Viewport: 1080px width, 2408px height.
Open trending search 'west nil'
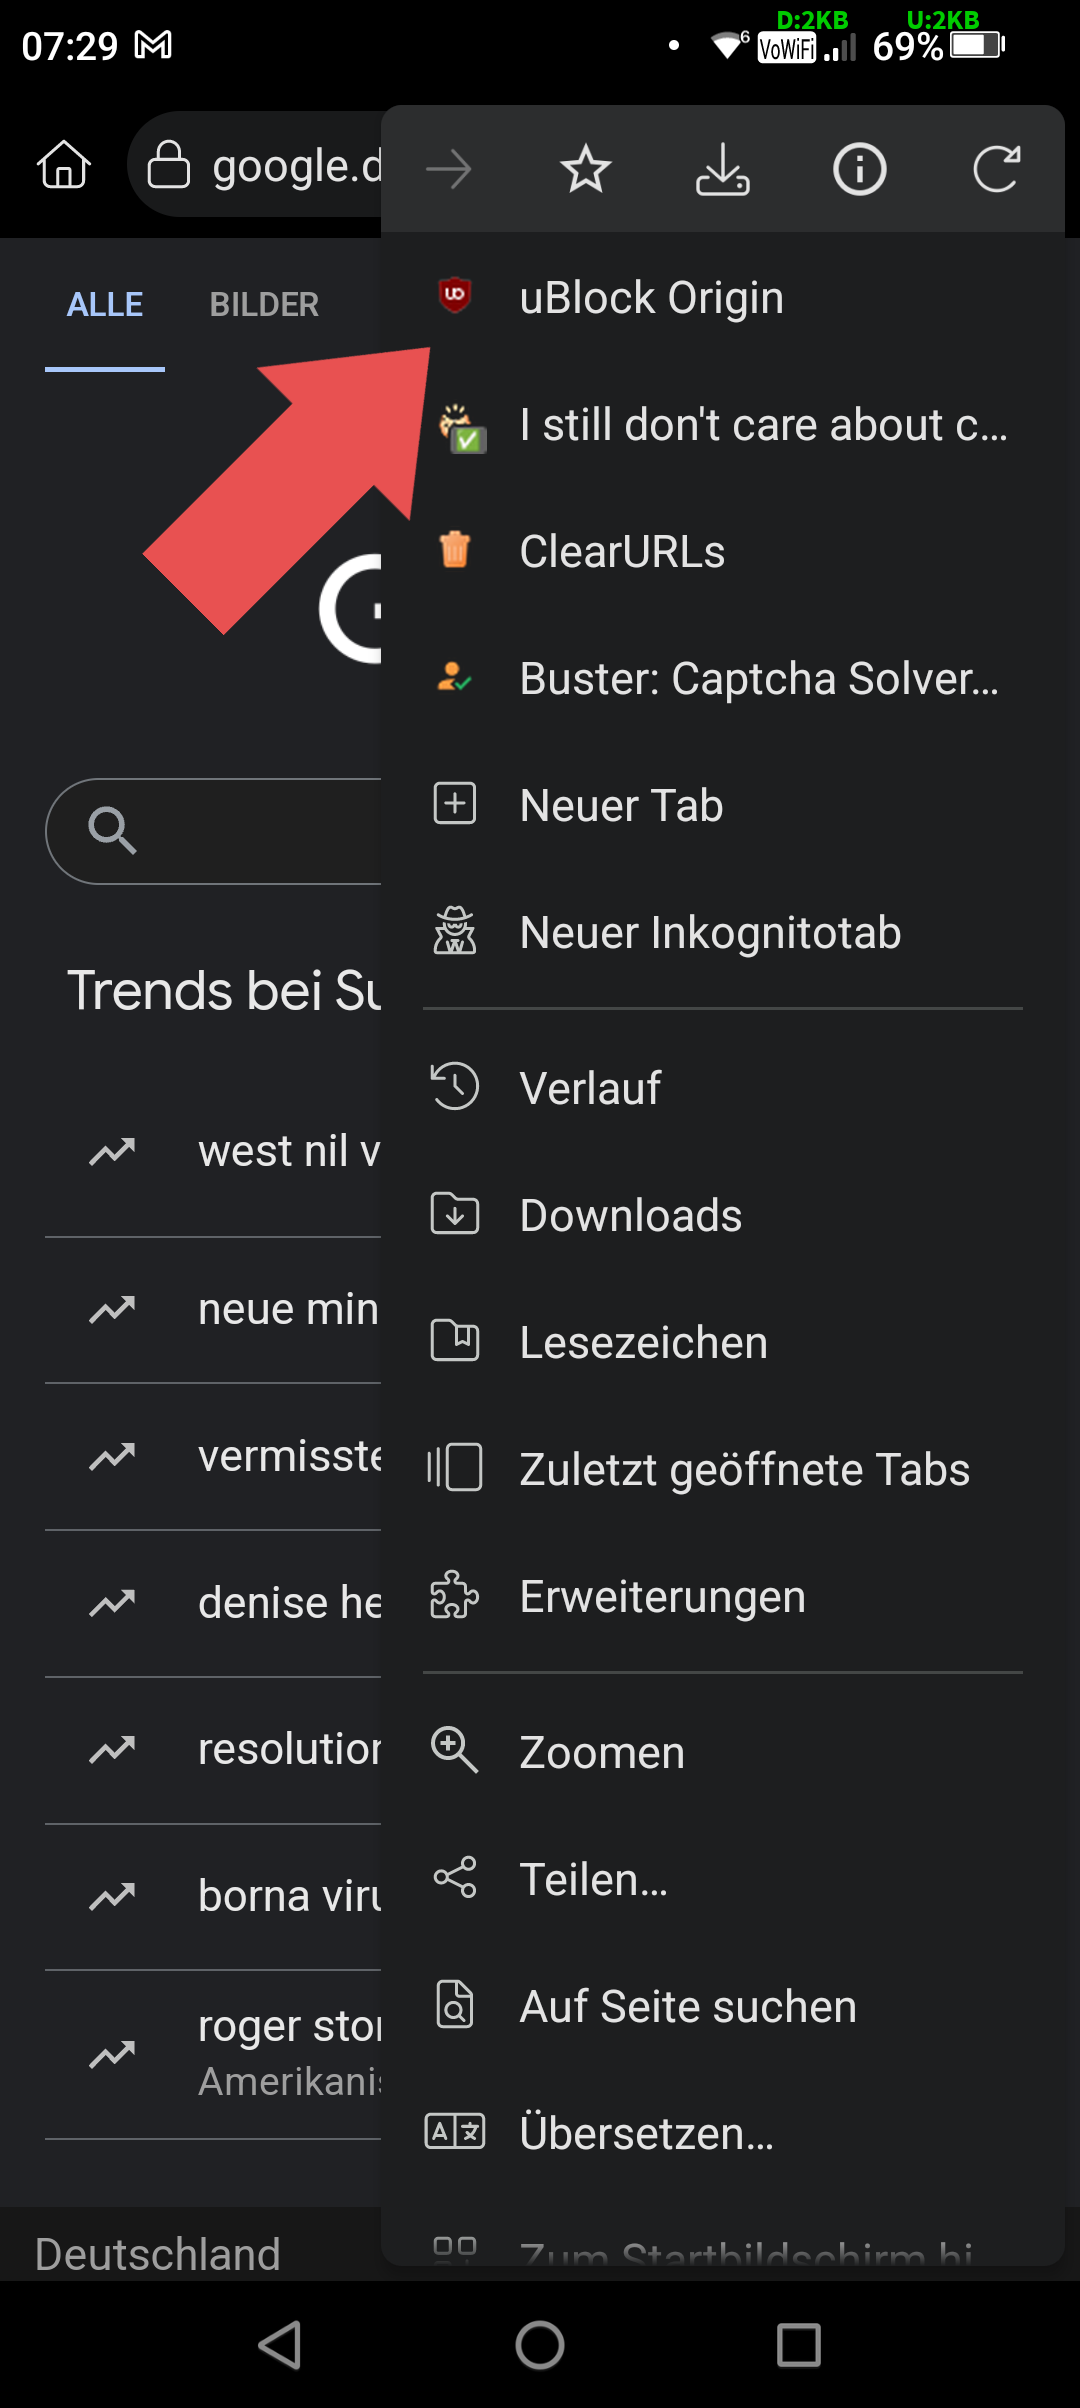click(x=288, y=1151)
